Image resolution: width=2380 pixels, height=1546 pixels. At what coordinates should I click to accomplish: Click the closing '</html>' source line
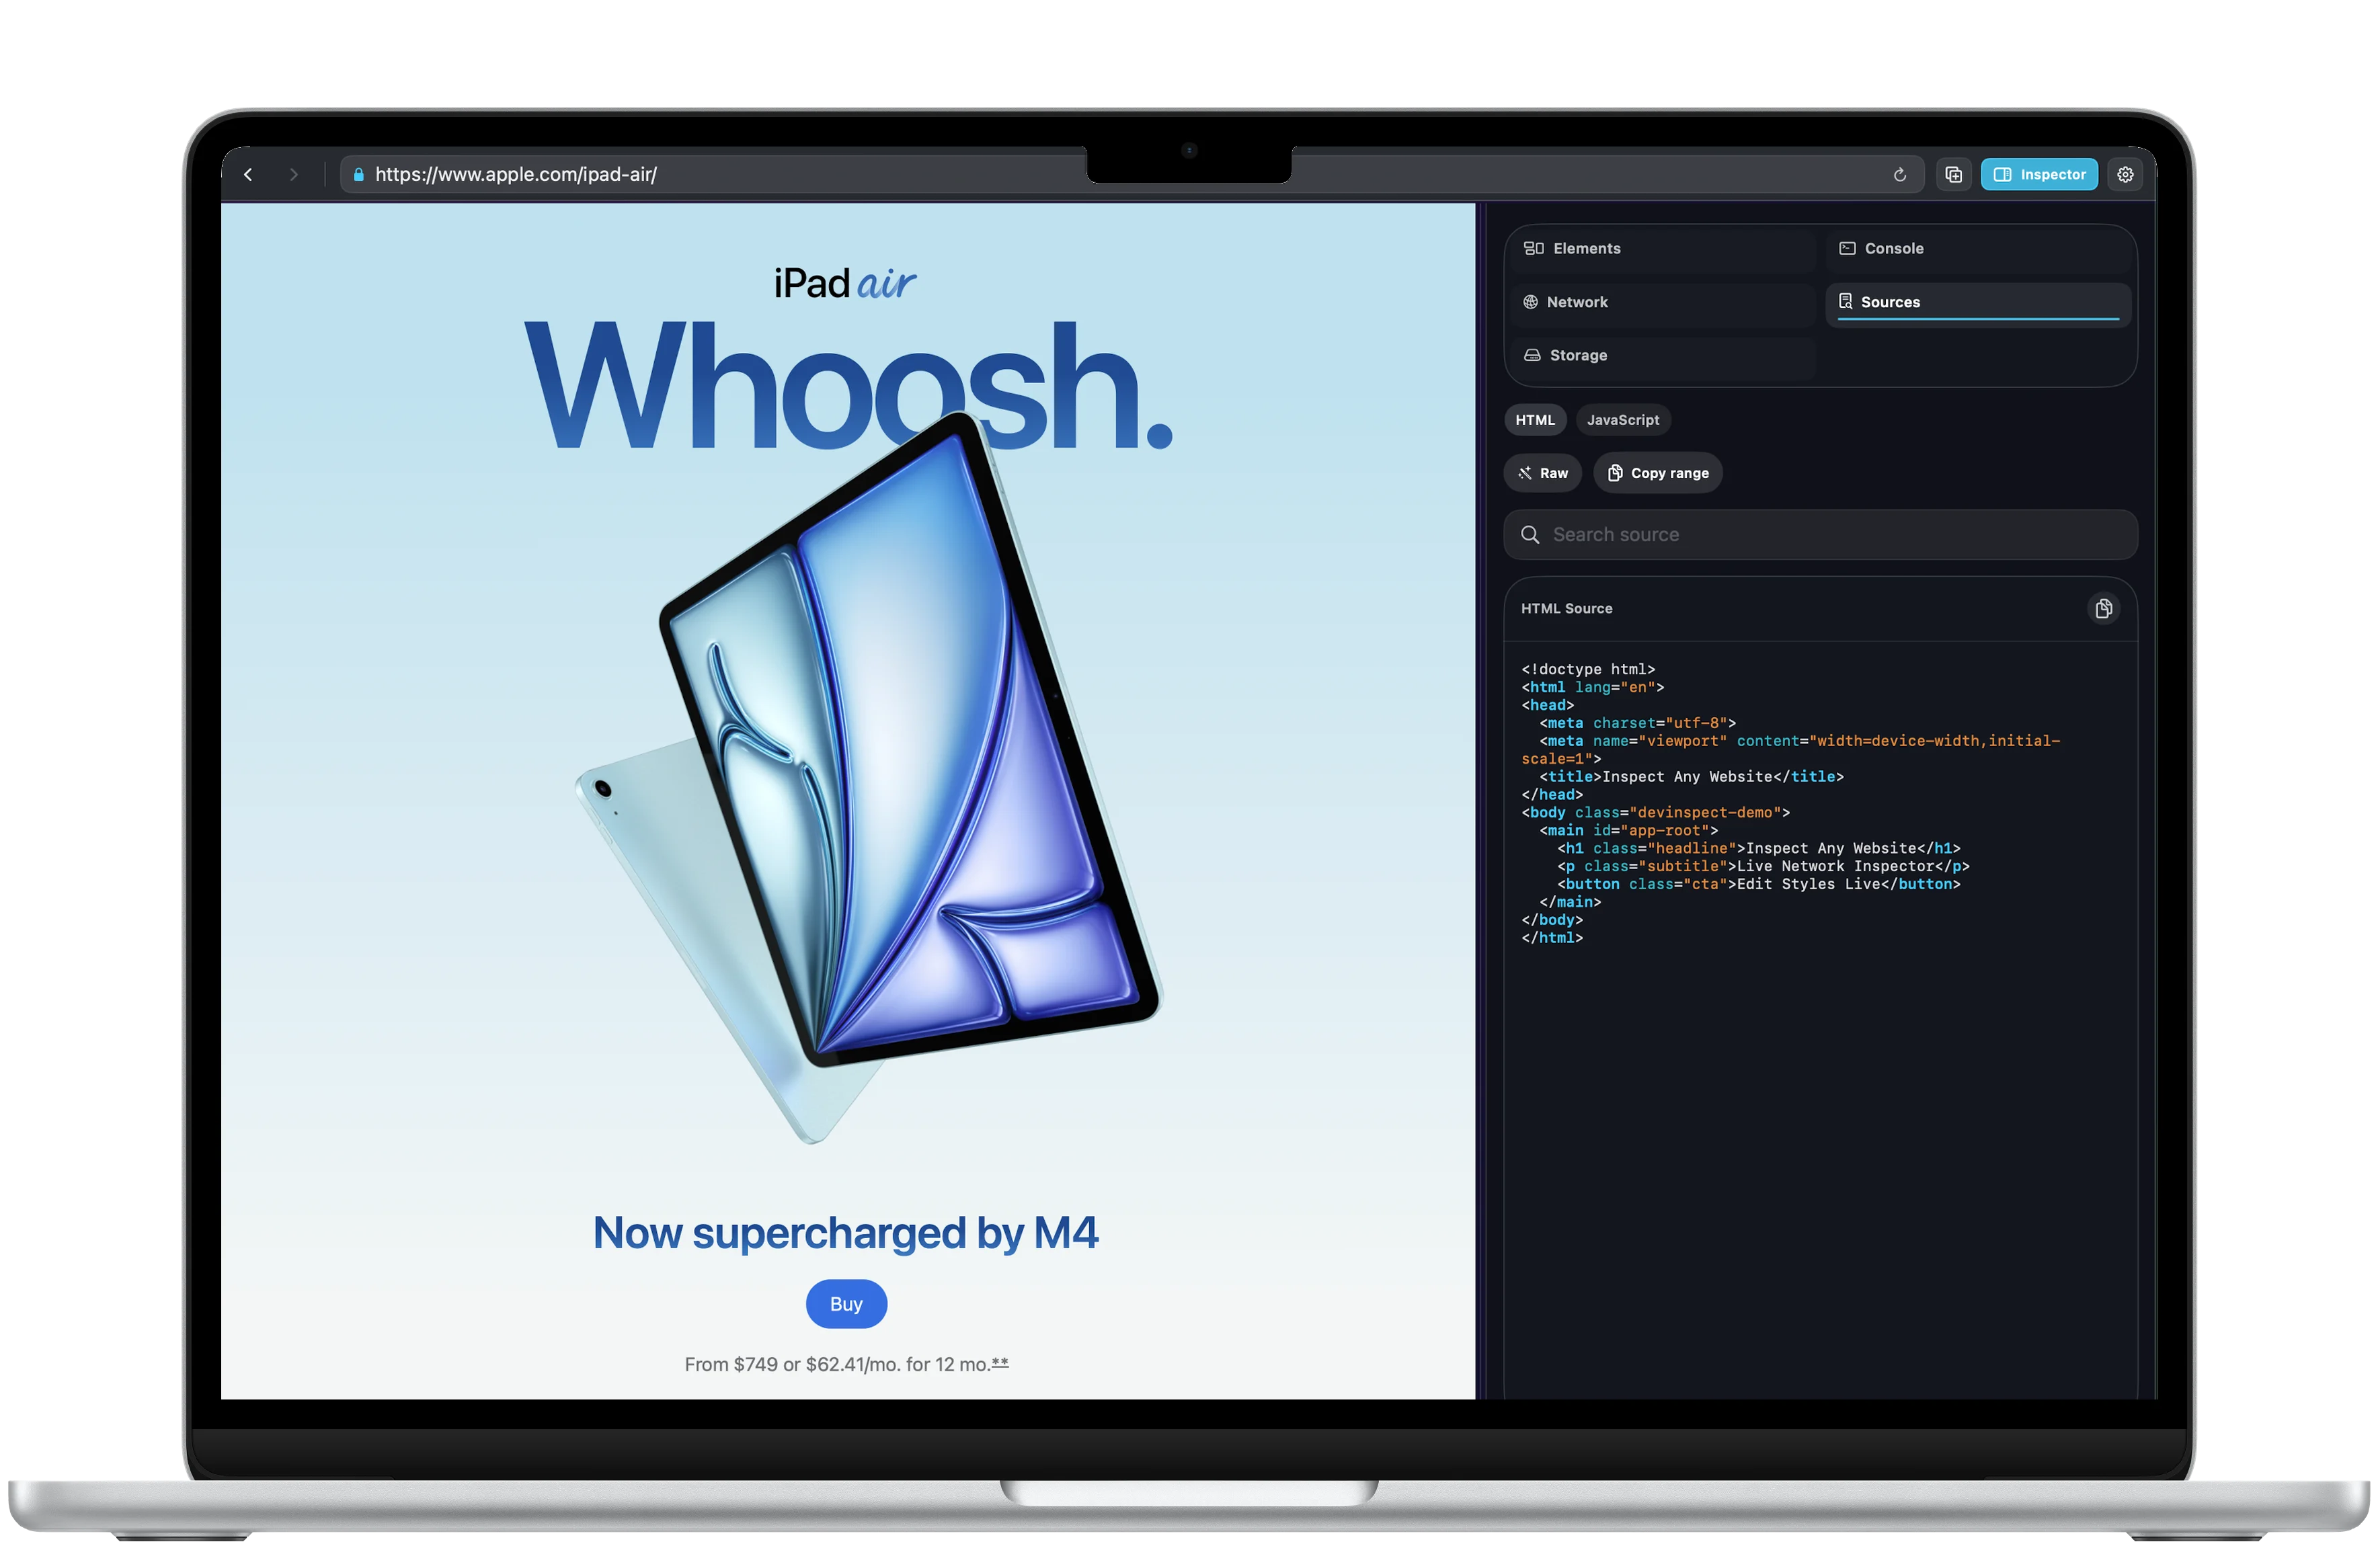(x=1552, y=939)
